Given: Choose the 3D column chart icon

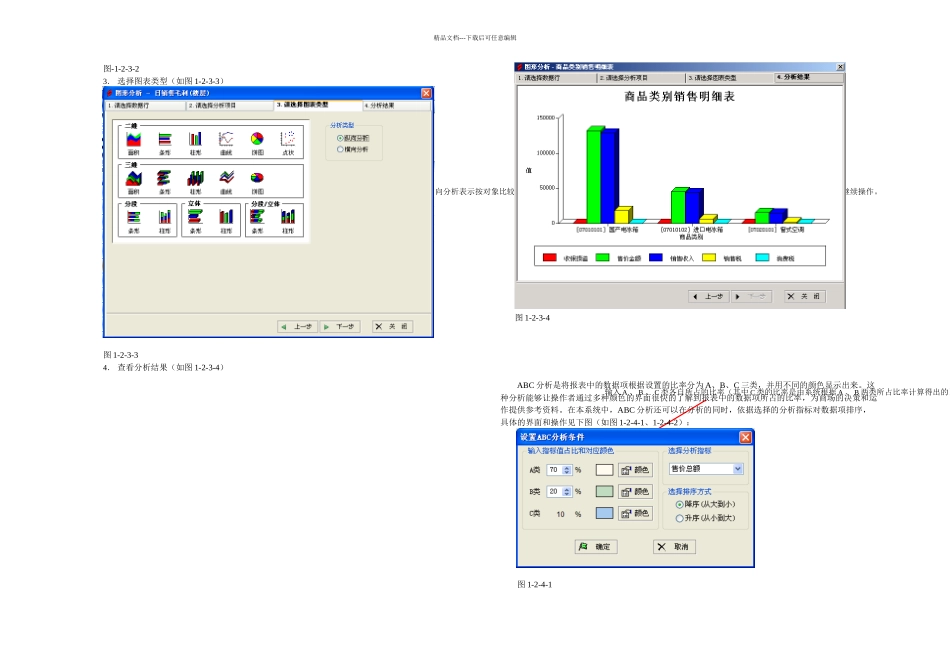Looking at the screenshot, I should coord(195,178).
